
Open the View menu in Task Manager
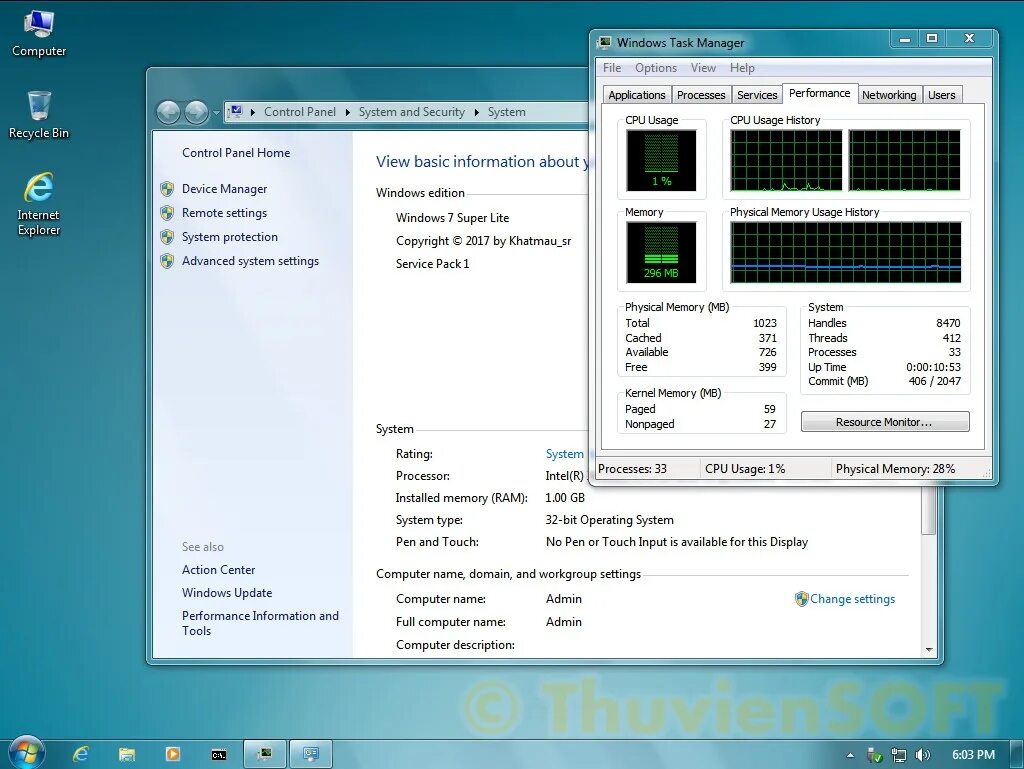click(703, 68)
